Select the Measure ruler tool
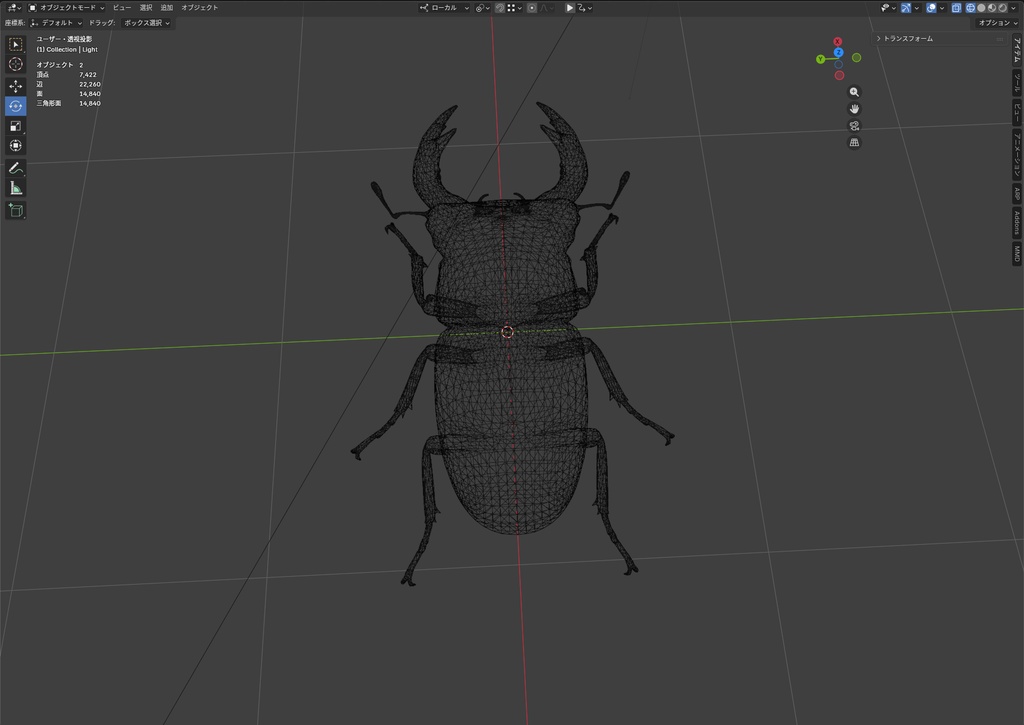This screenshot has height=725, width=1024. click(x=16, y=188)
